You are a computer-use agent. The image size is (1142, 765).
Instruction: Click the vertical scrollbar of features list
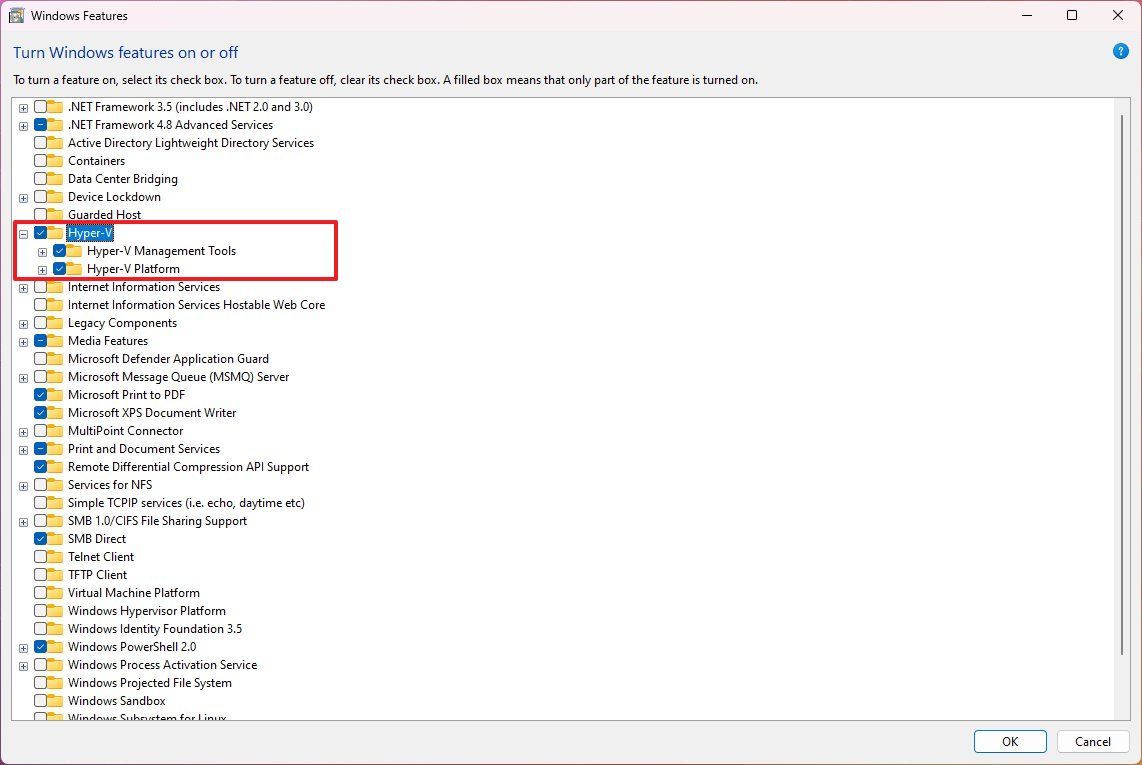click(x=1122, y=384)
